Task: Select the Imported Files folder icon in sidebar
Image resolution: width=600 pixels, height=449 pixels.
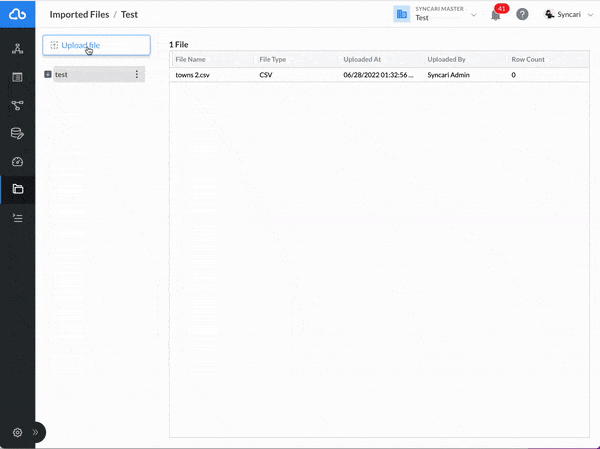Action: point(18,189)
